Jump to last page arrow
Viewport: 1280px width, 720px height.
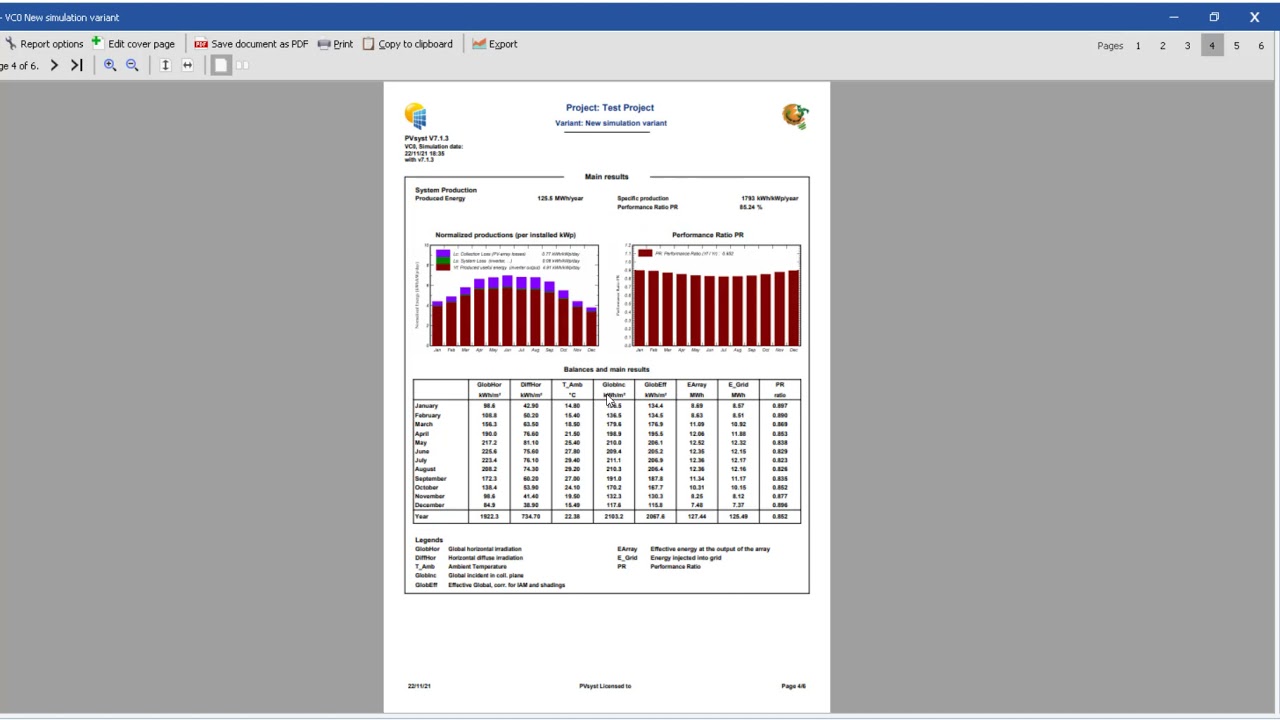76,66
